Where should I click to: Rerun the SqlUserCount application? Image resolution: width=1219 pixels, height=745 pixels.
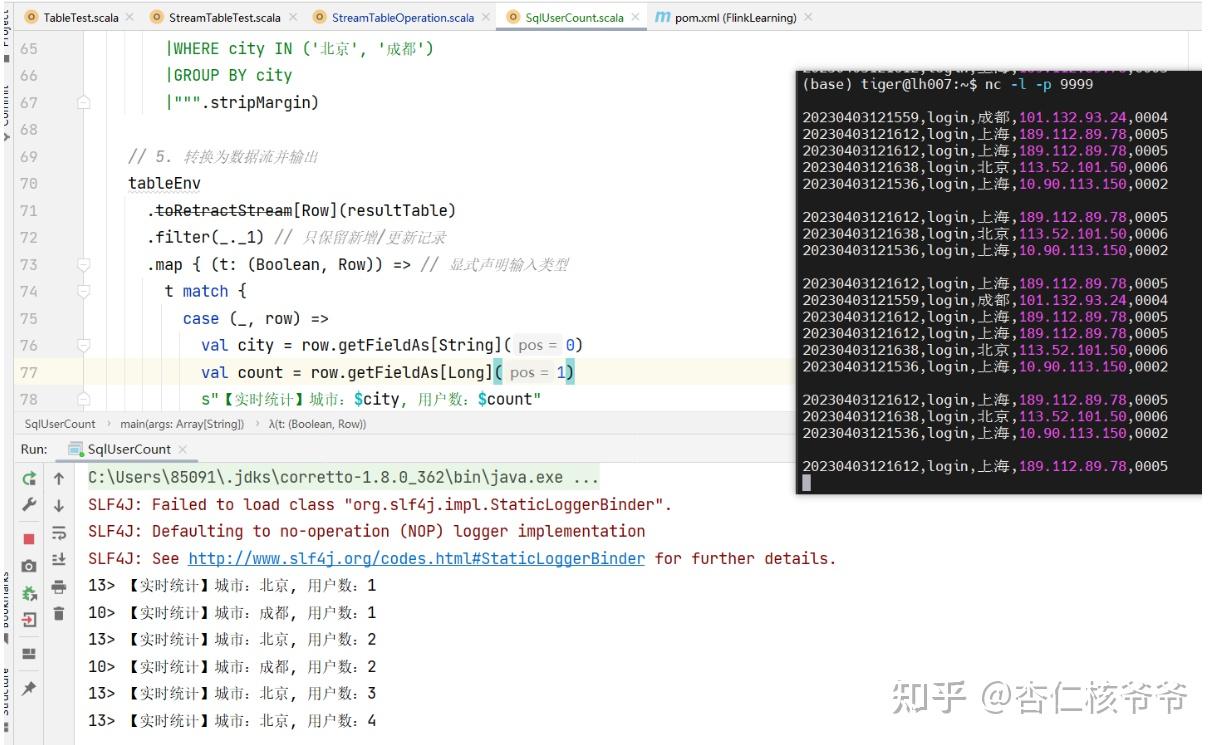(29, 480)
